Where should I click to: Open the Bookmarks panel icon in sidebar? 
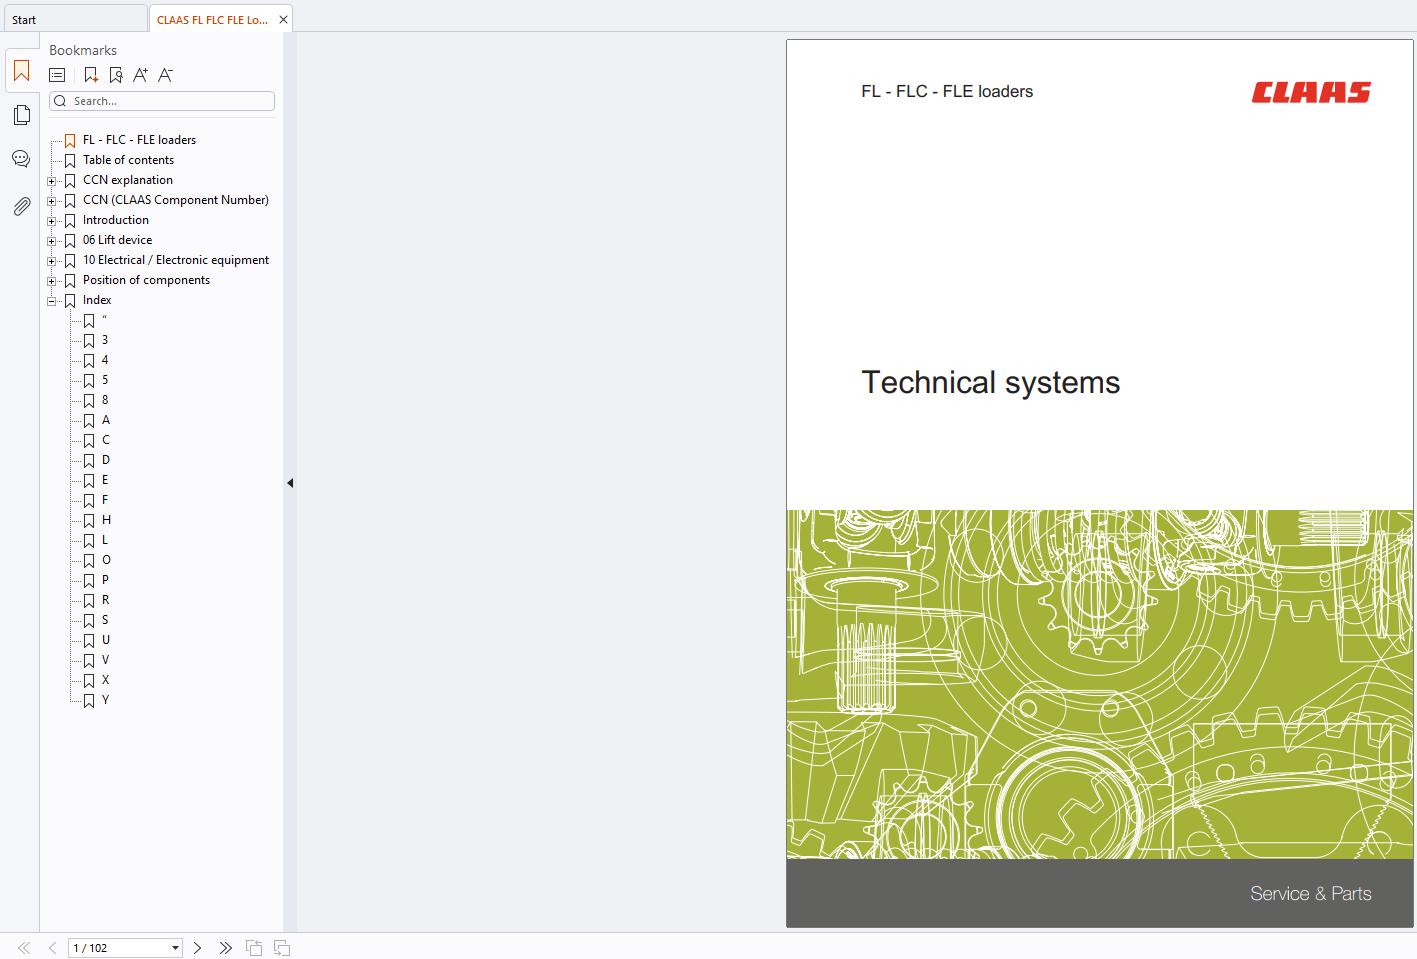tap(21, 71)
